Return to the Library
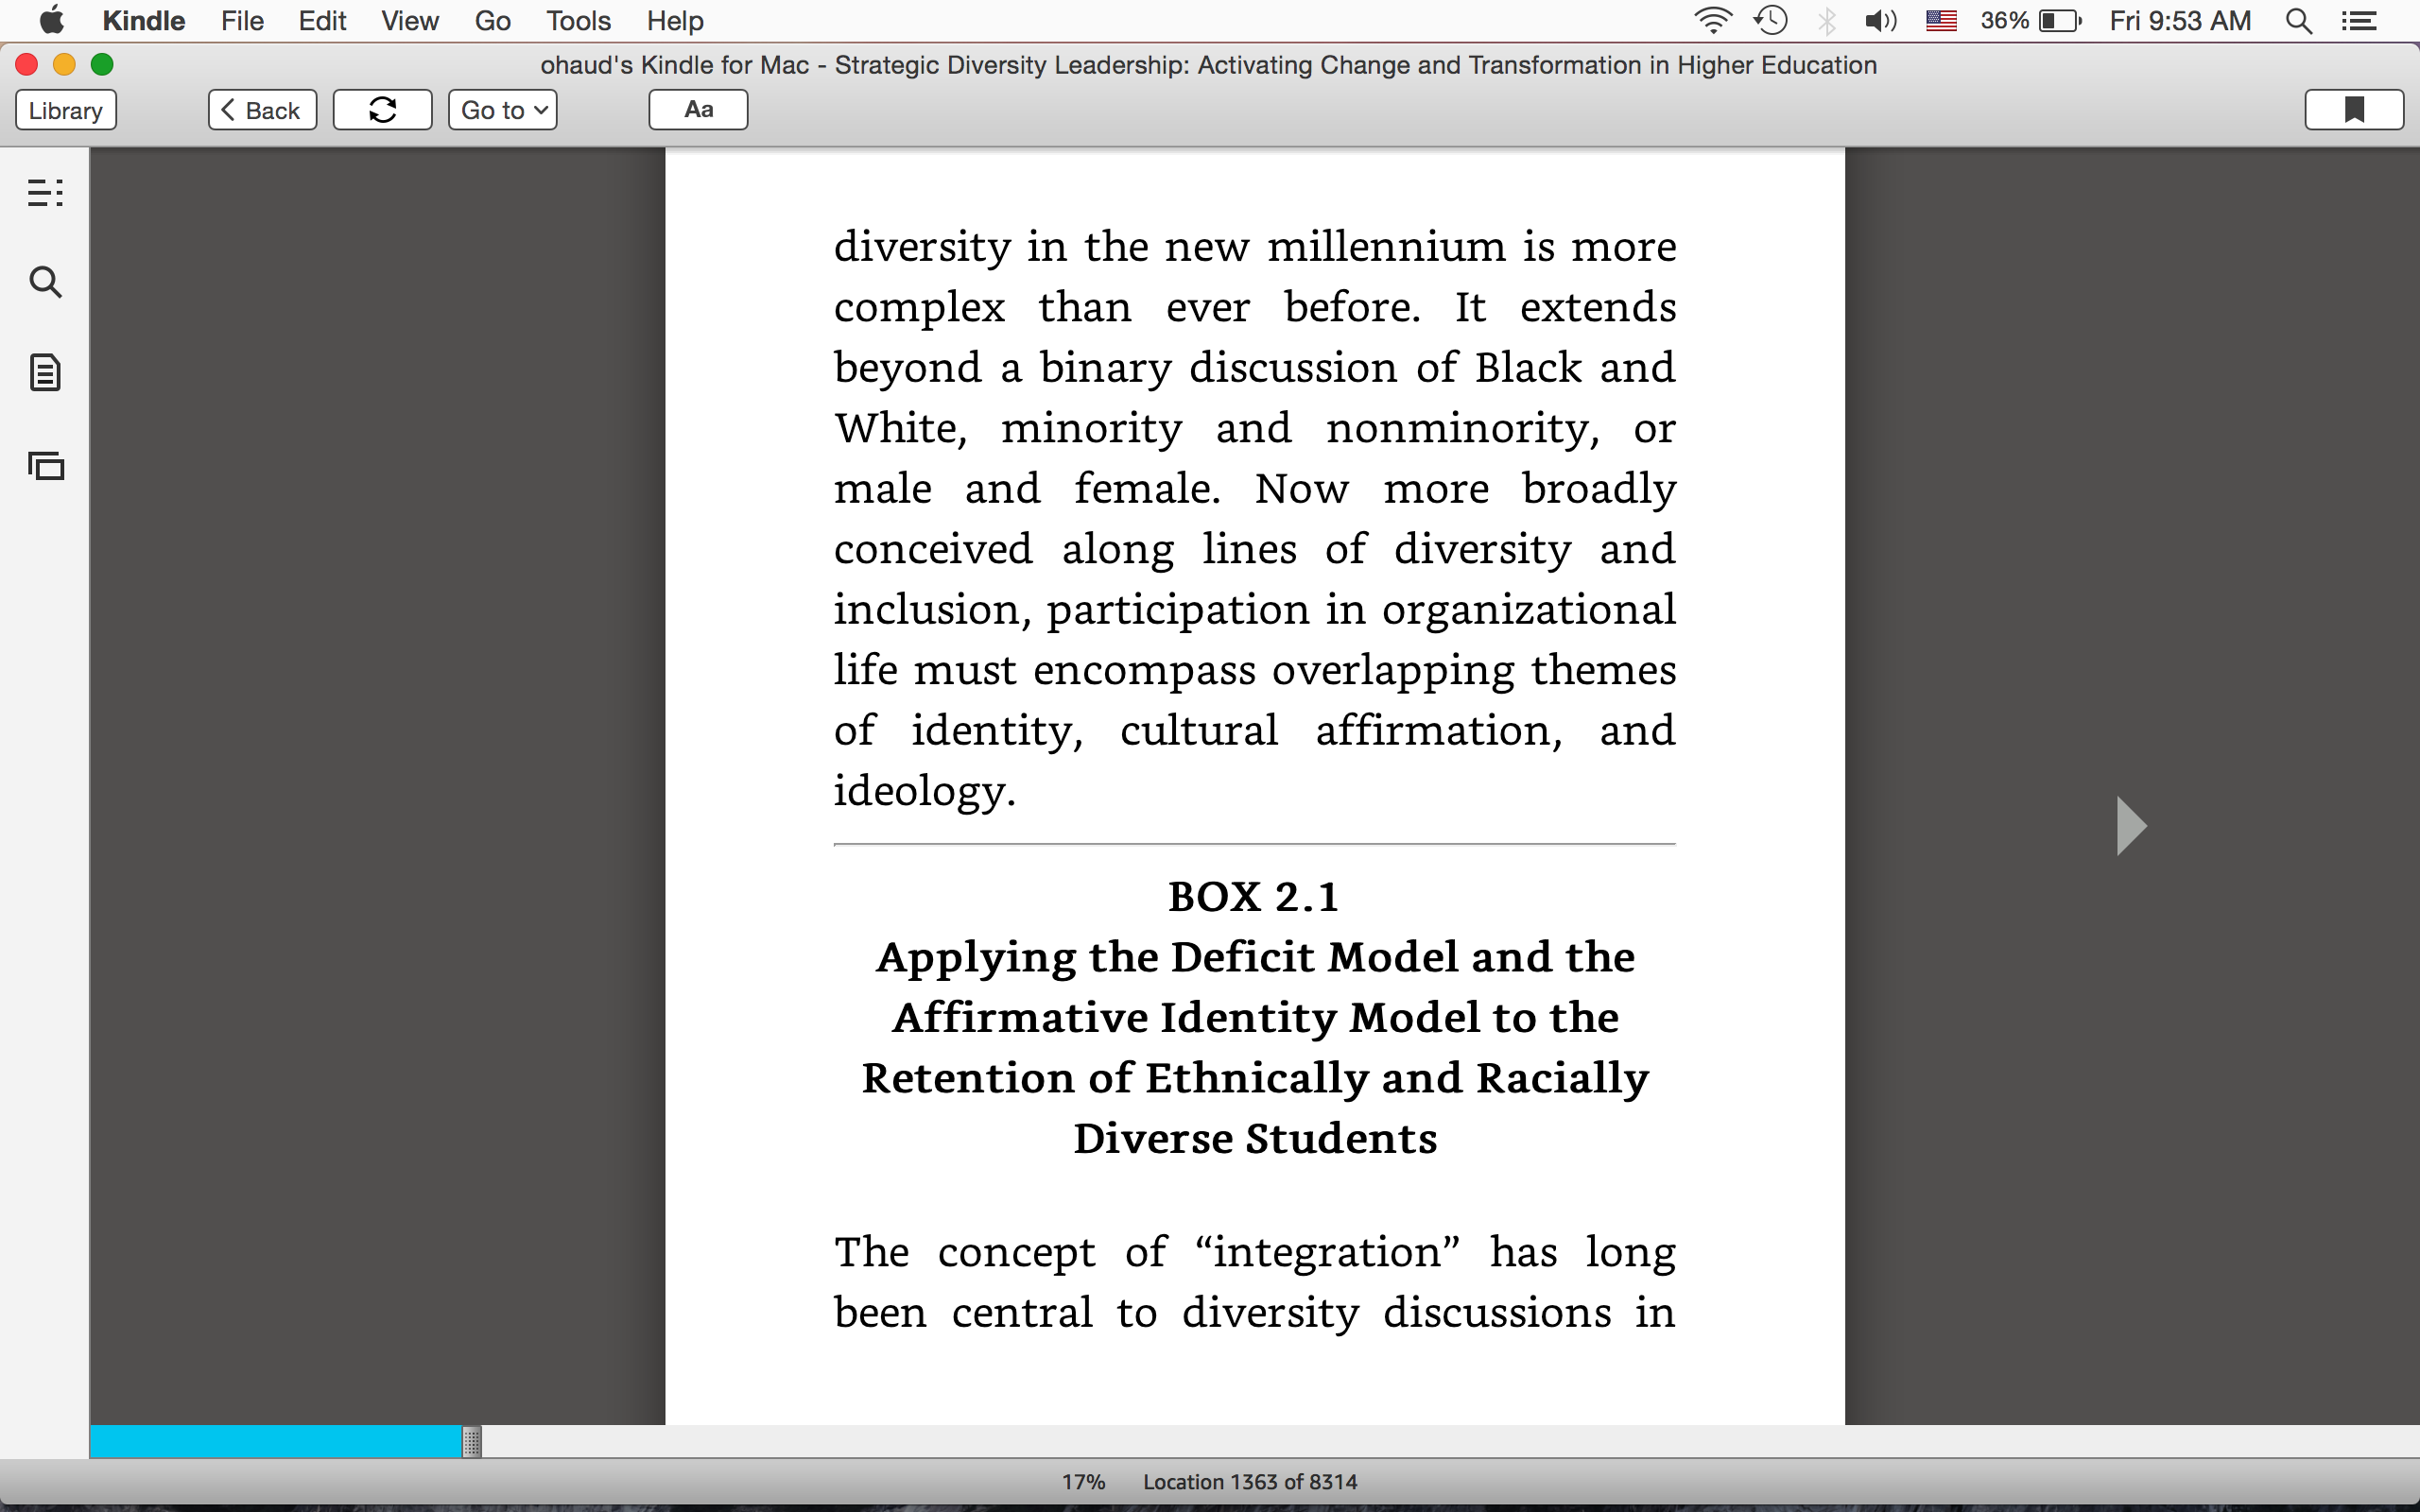2420x1512 pixels. click(x=66, y=110)
